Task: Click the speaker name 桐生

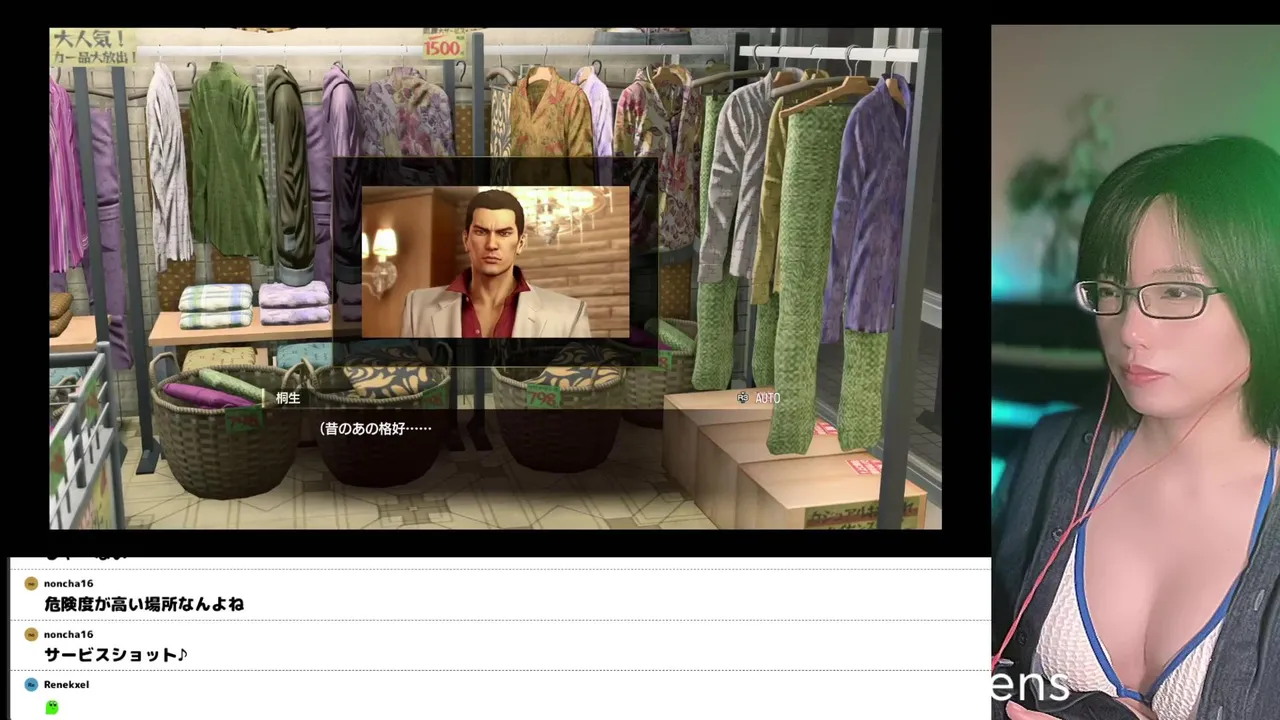Action: click(x=288, y=398)
